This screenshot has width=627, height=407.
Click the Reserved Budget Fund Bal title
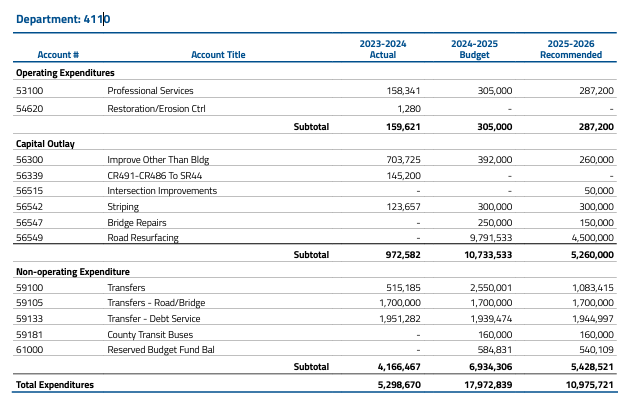coord(160,350)
